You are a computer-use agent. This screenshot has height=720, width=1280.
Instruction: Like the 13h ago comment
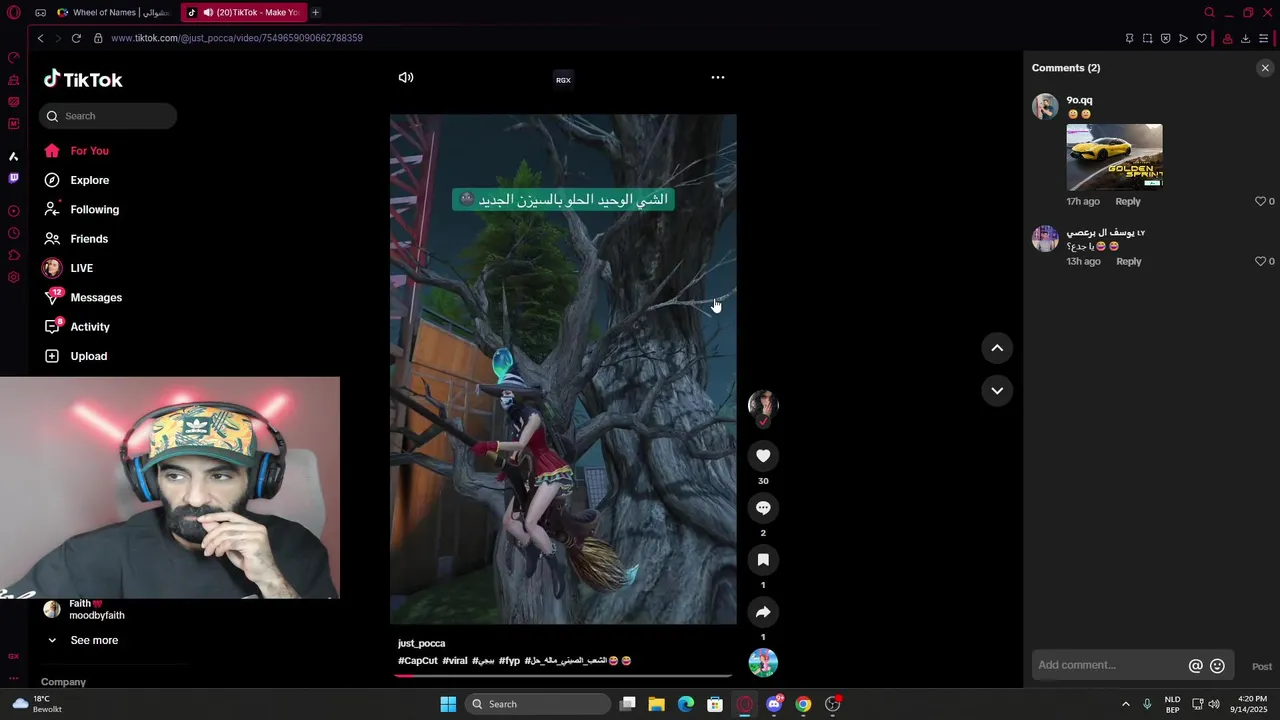pos(1260,261)
